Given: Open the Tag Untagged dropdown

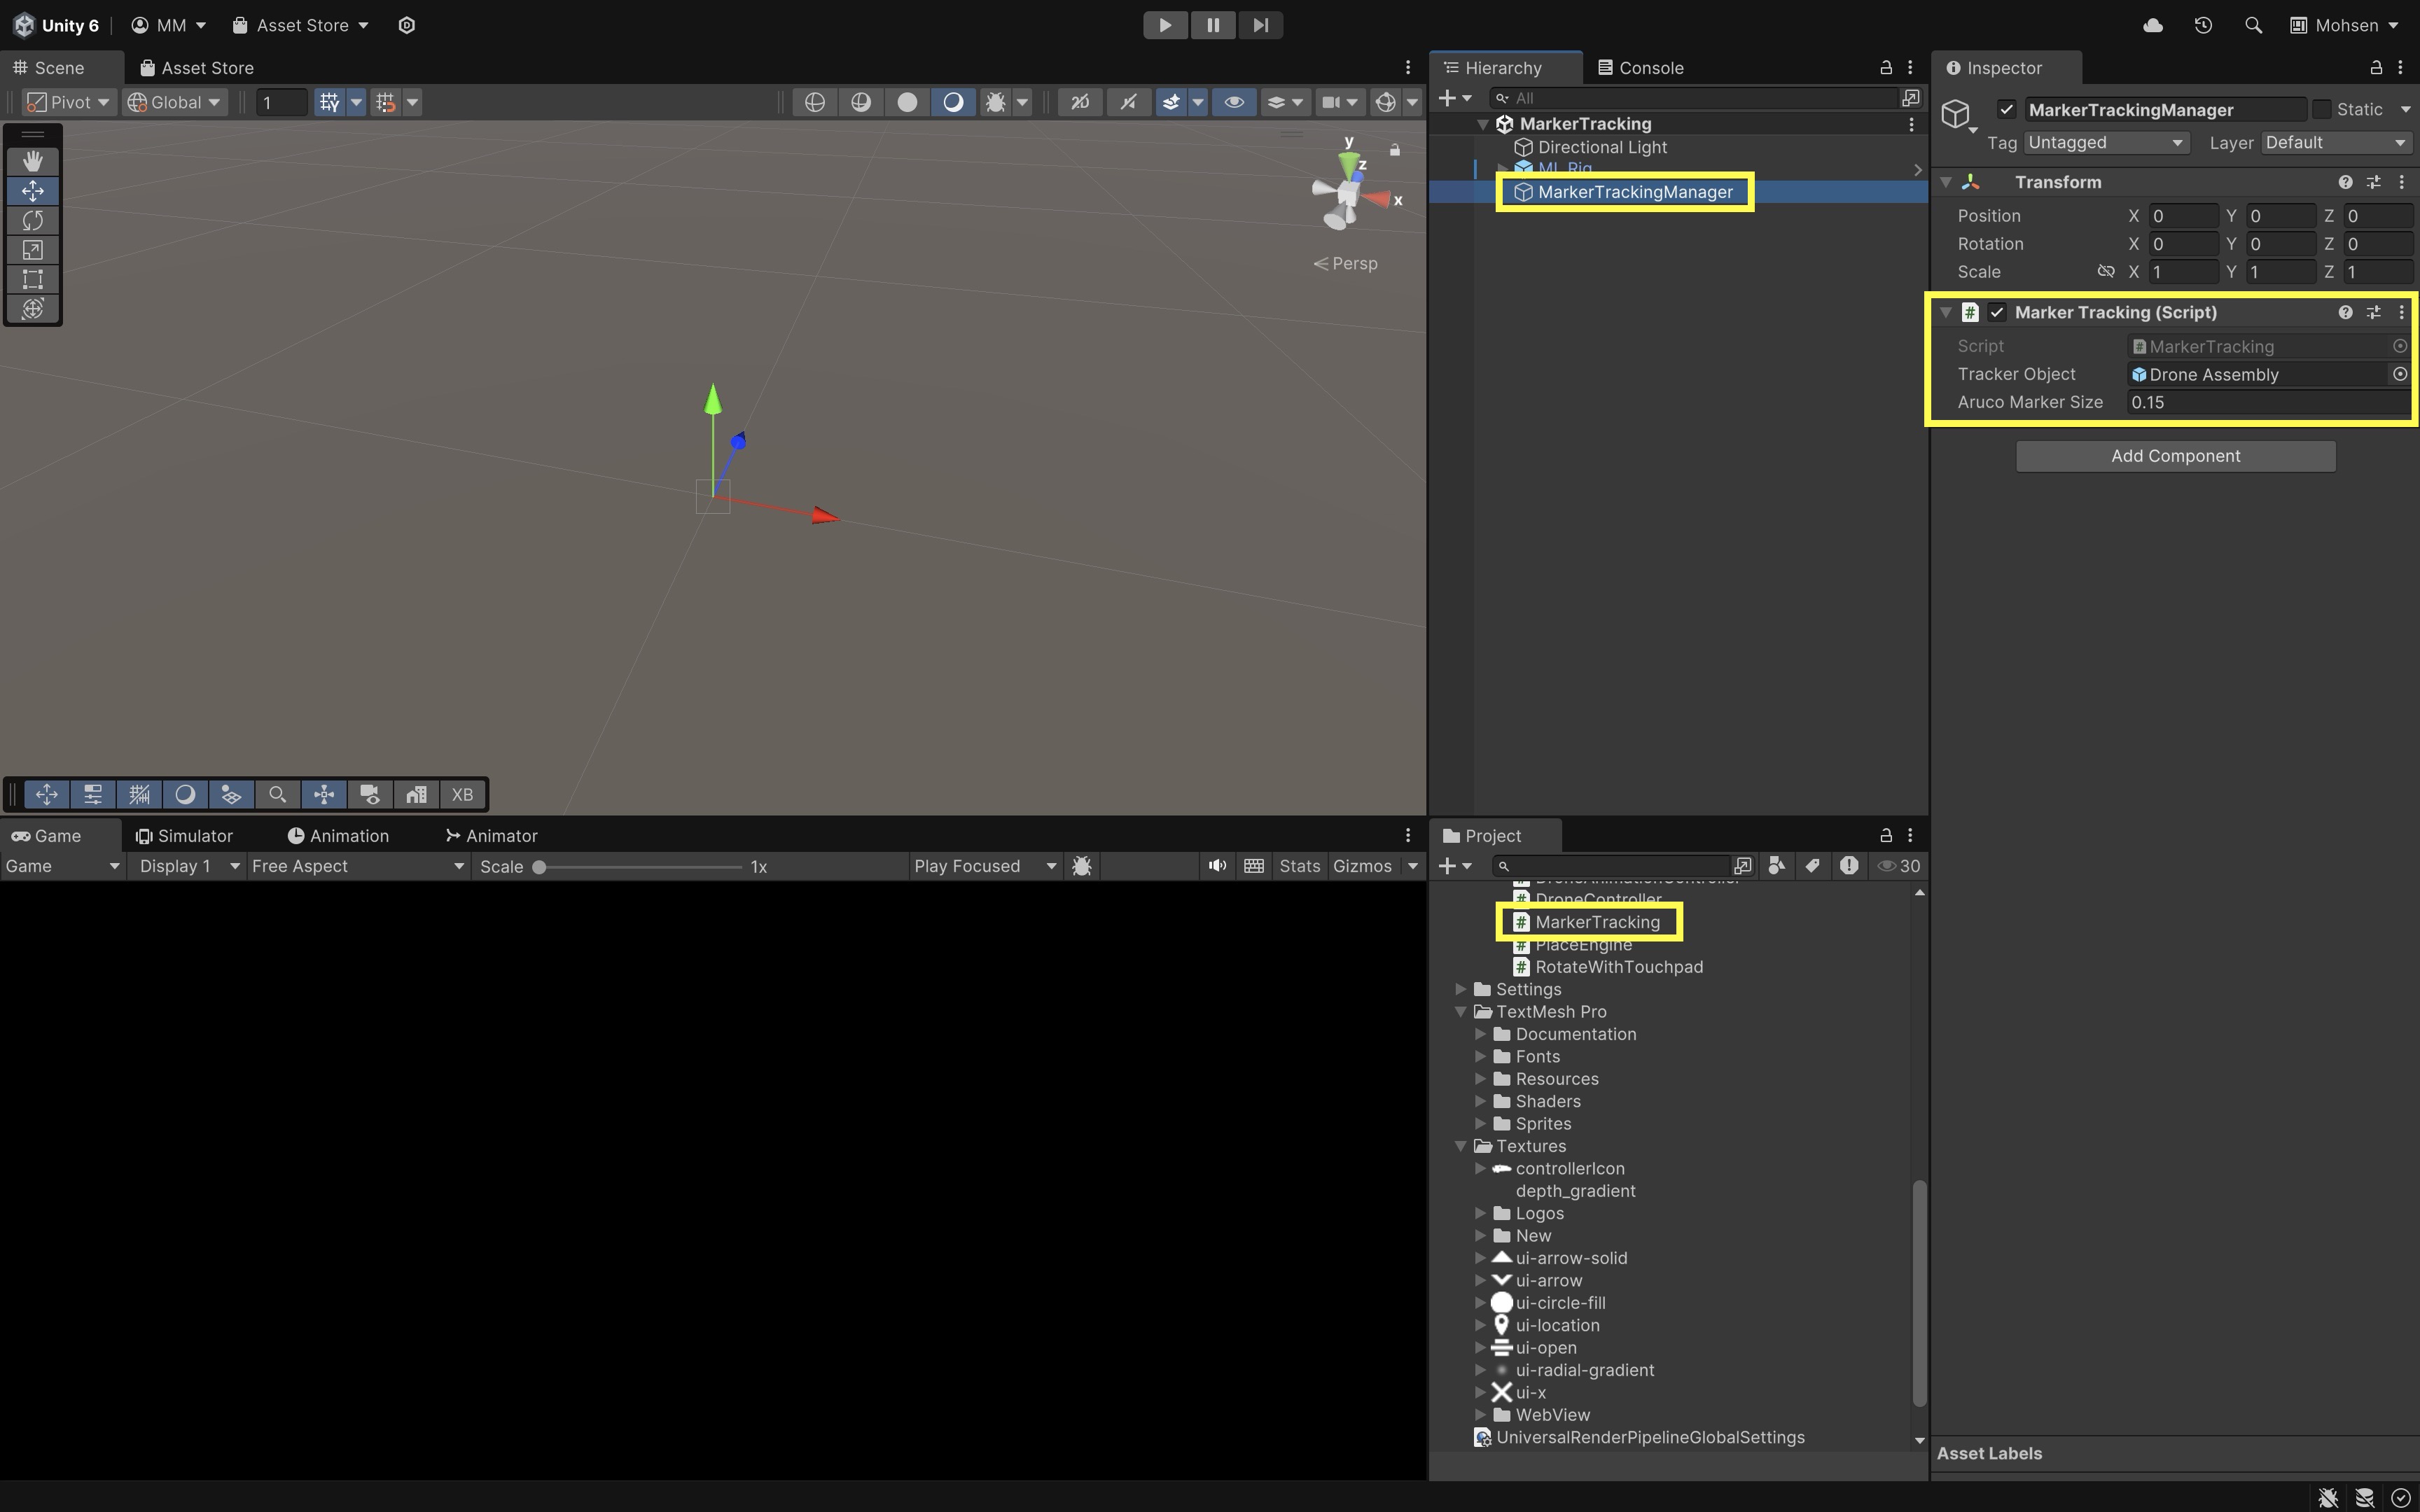Looking at the screenshot, I should [x=2106, y=143].
